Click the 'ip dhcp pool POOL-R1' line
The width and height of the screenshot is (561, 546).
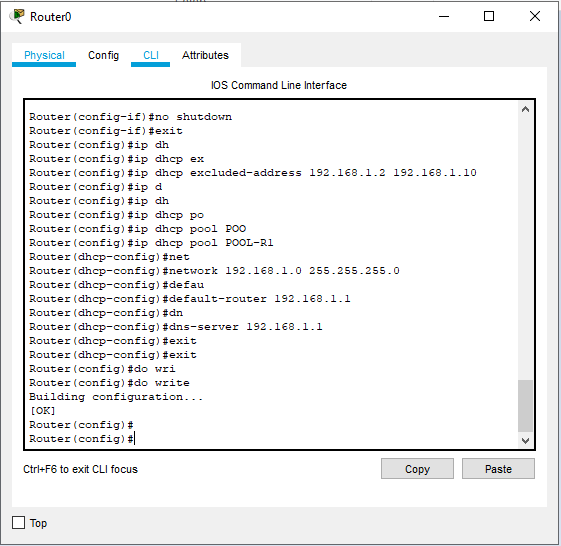(x=151, y=243)
